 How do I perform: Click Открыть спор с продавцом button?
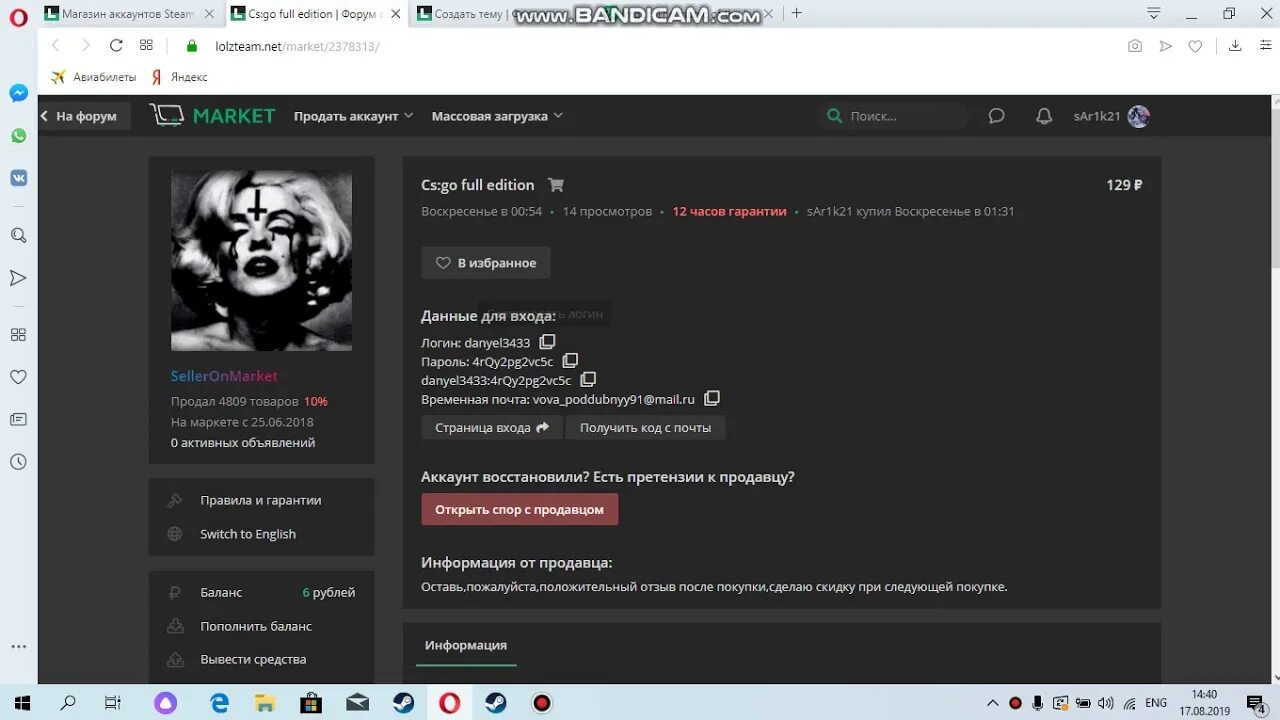pos(520,509)
